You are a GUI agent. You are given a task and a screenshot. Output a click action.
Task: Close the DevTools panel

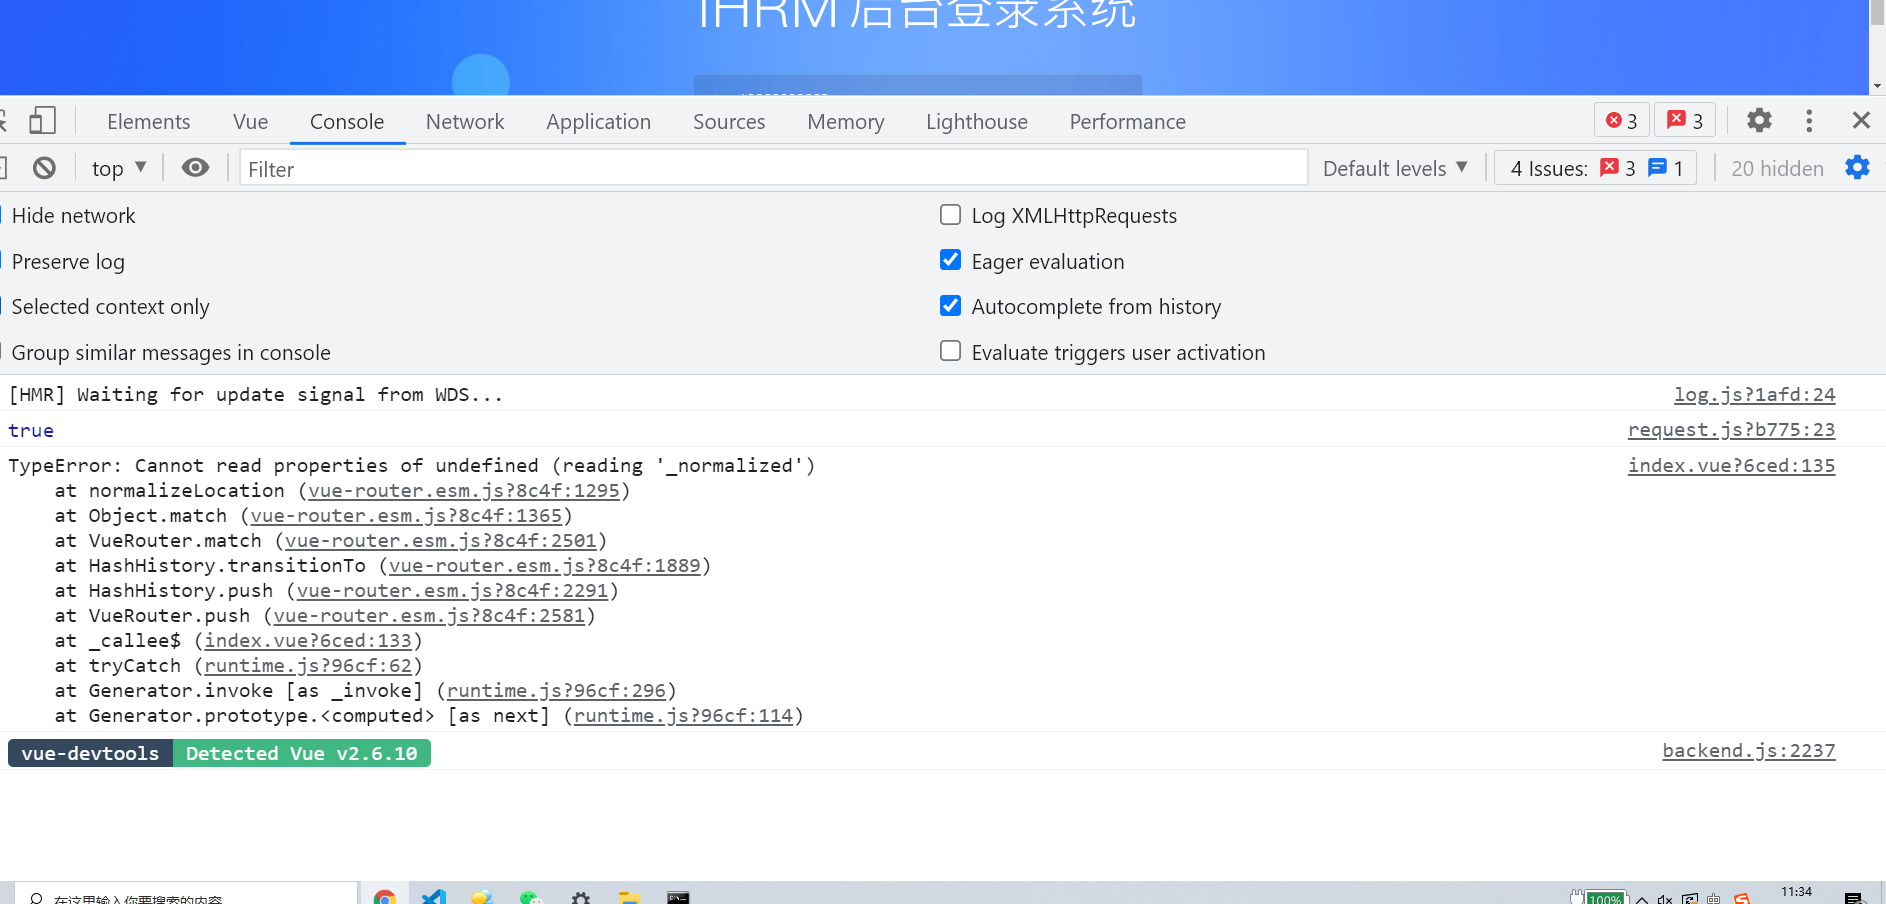pyautogui.click(x=1861, y=121)
